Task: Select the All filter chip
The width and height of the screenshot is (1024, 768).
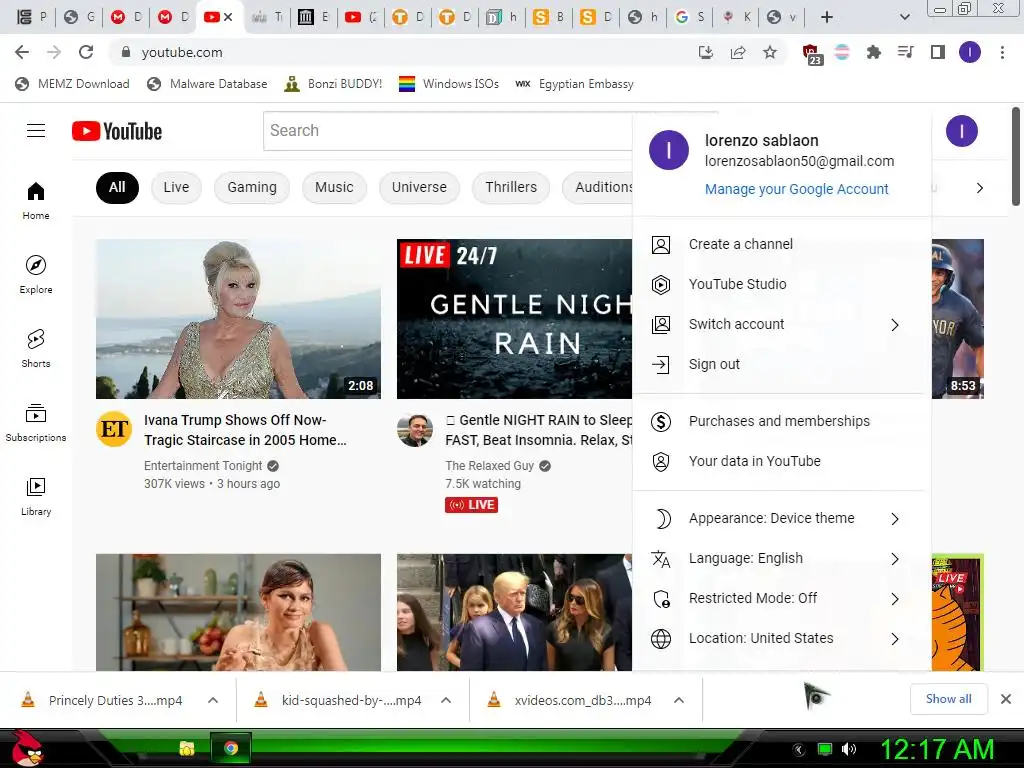Action: click(x=117, y=188)
